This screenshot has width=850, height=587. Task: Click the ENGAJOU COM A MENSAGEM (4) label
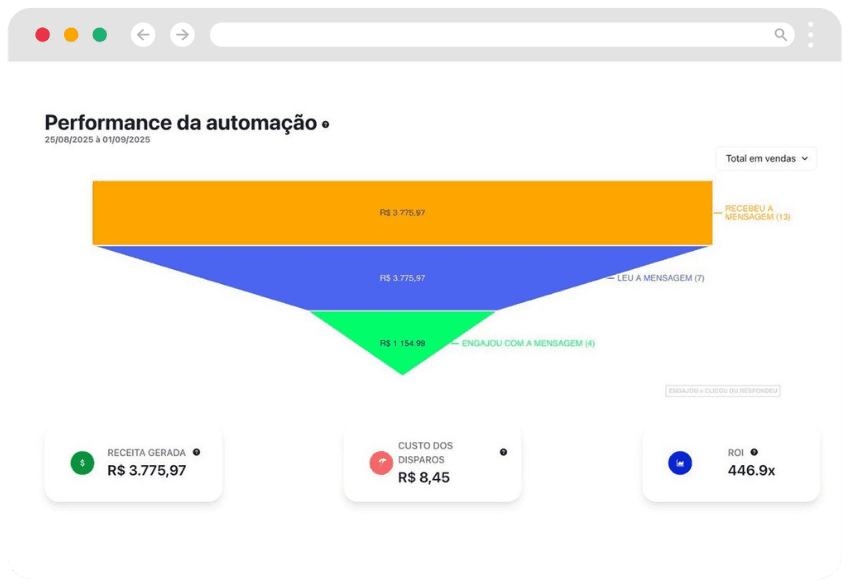coord(528,343)
